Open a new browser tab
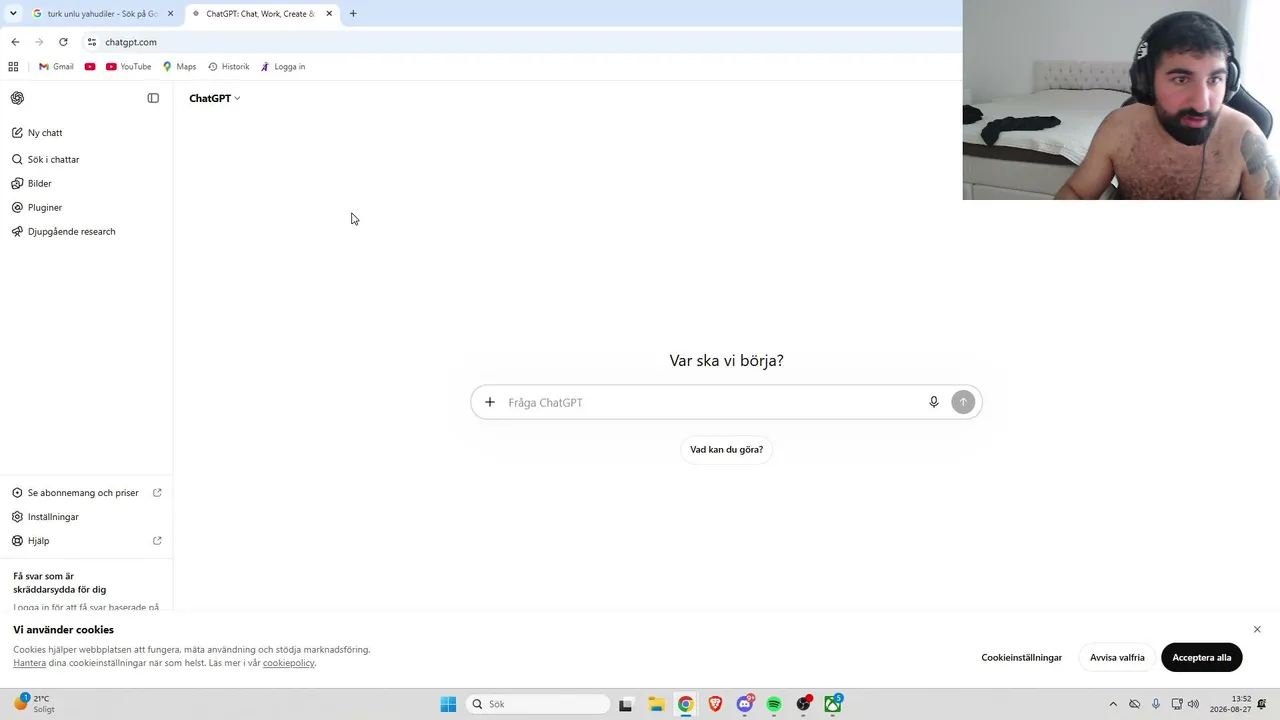Screen dimensions: 1280x720 (353, 14)
